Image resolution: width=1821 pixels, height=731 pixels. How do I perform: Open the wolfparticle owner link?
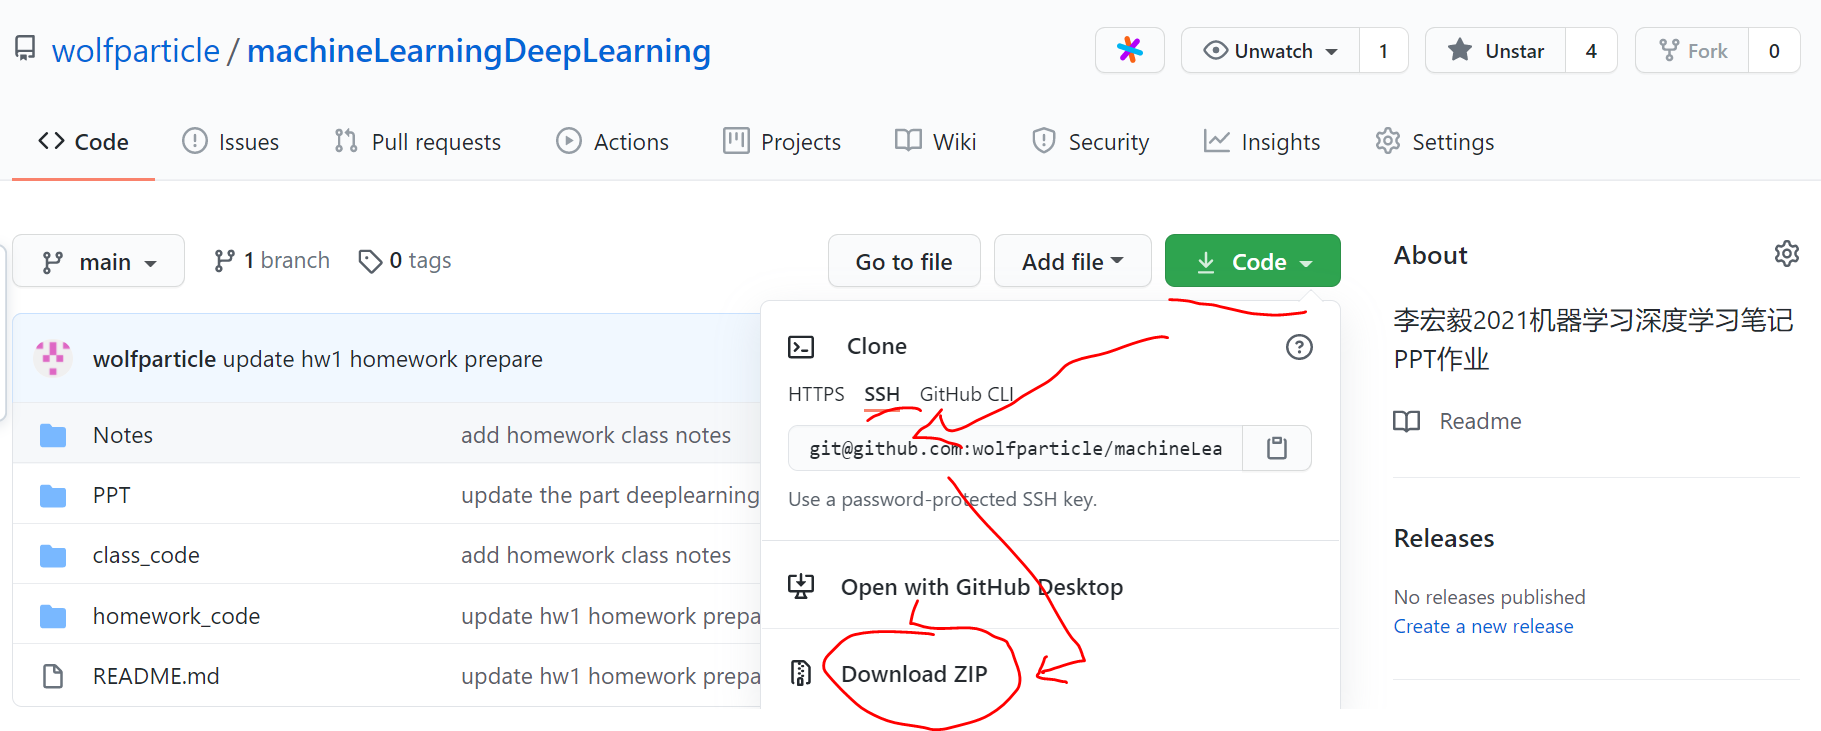[136, 50]
